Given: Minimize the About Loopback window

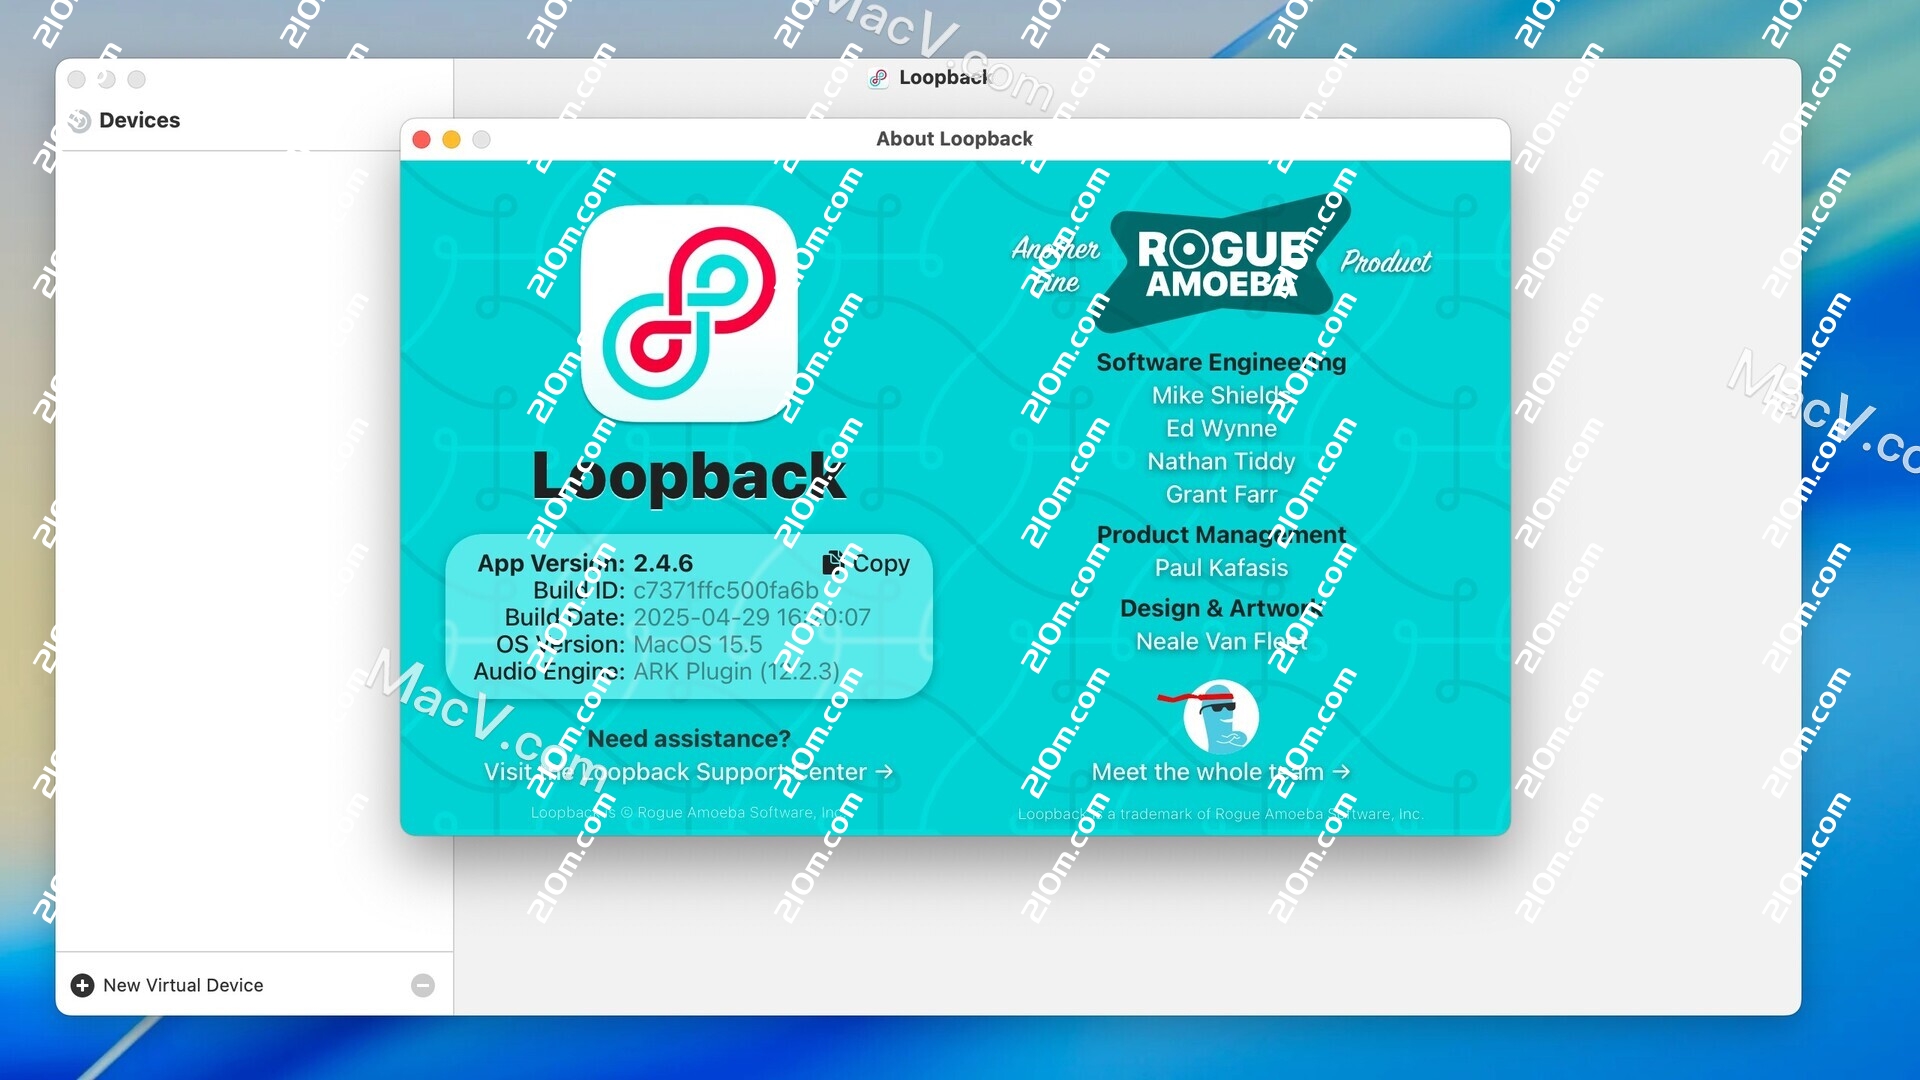Looking at the screenshot, I should 451,140.
